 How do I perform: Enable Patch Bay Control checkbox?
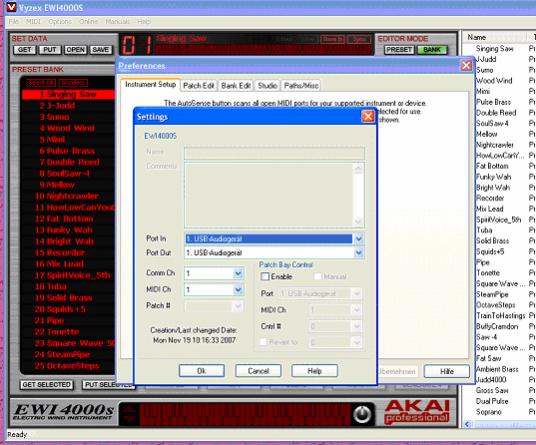point(265,277)
